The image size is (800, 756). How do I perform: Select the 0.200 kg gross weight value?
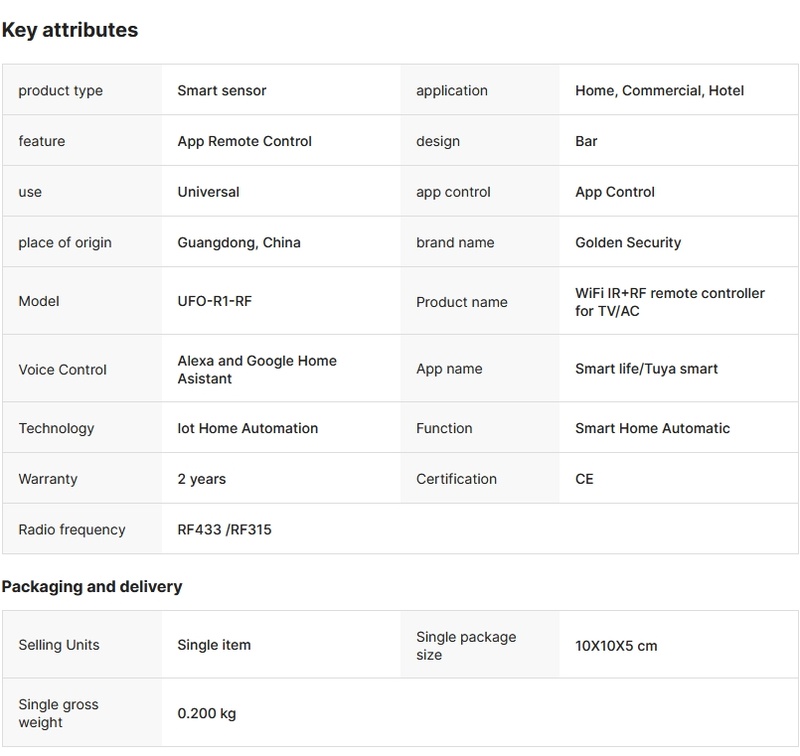207,714
